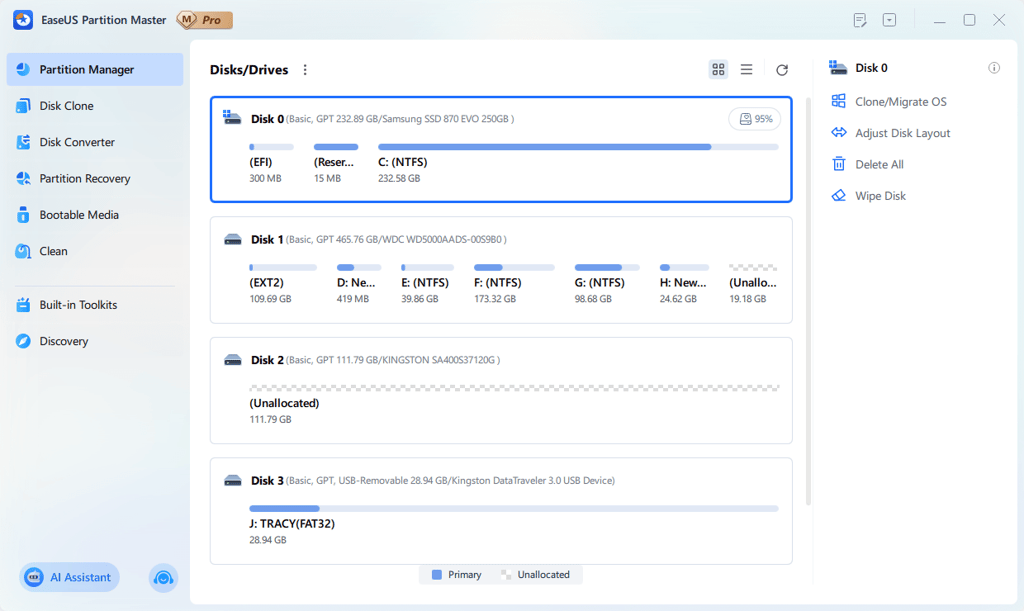Screen dimensions: 1024x611
Task: Select the F: (NTFS) 173.32 GB partition
Action: click(514, 284)
